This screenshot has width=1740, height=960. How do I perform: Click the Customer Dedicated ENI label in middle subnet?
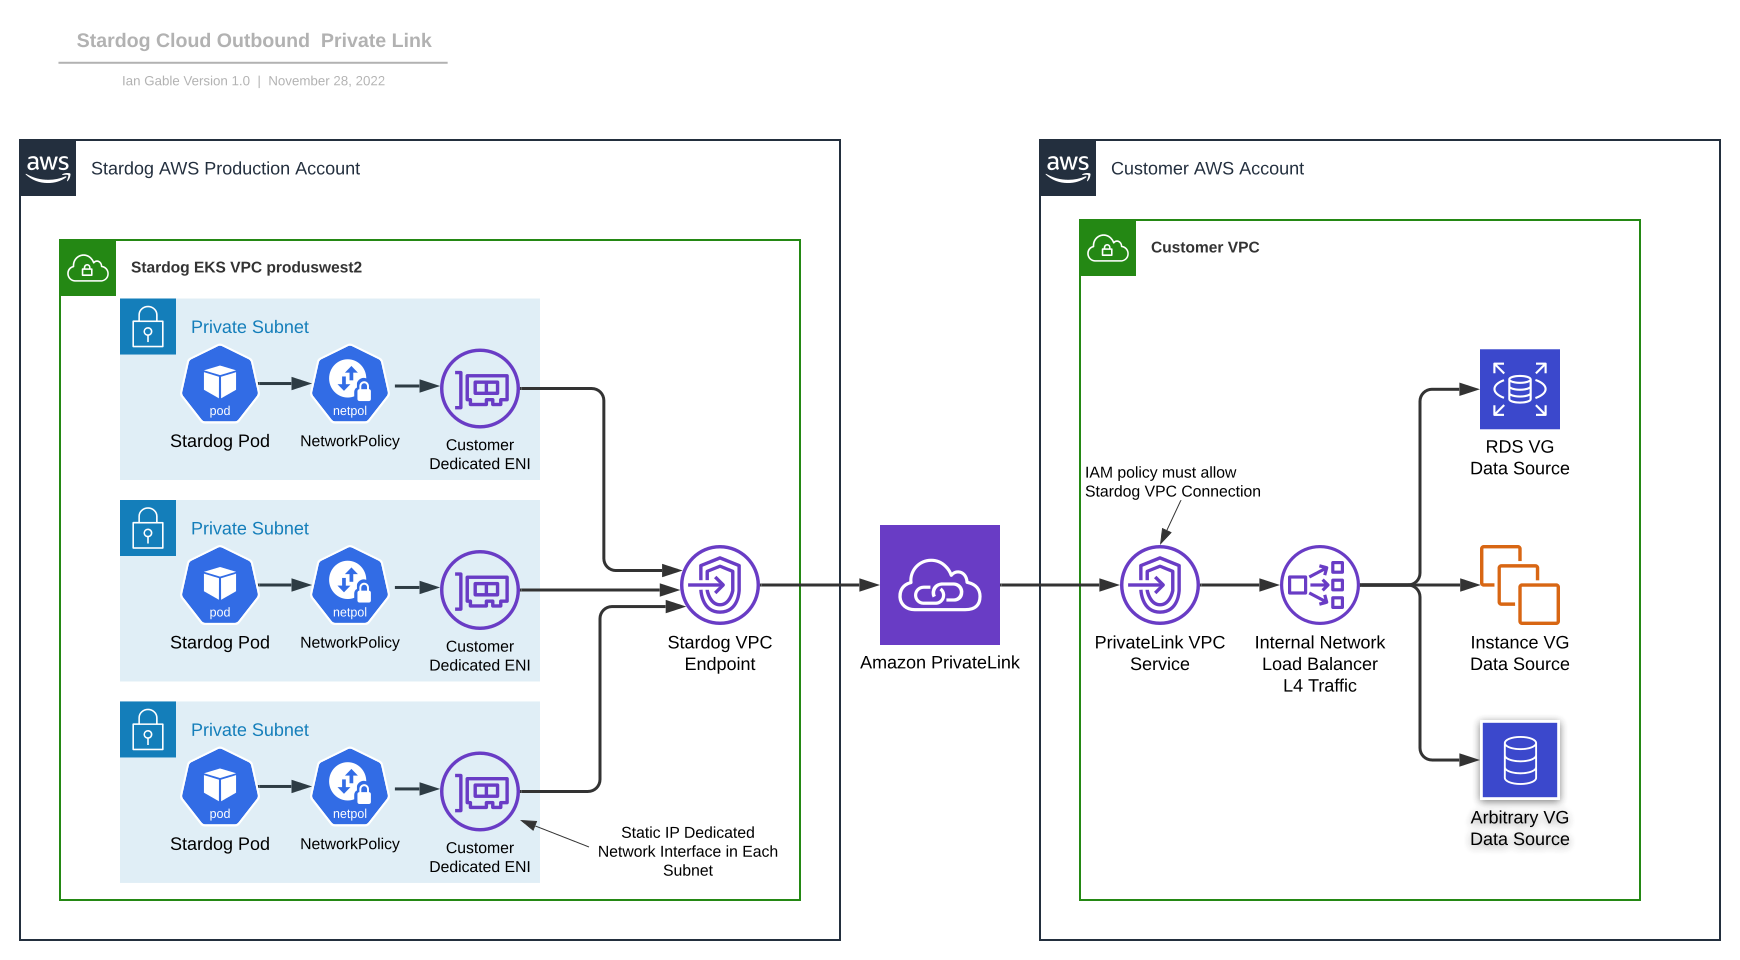(480, 656)
